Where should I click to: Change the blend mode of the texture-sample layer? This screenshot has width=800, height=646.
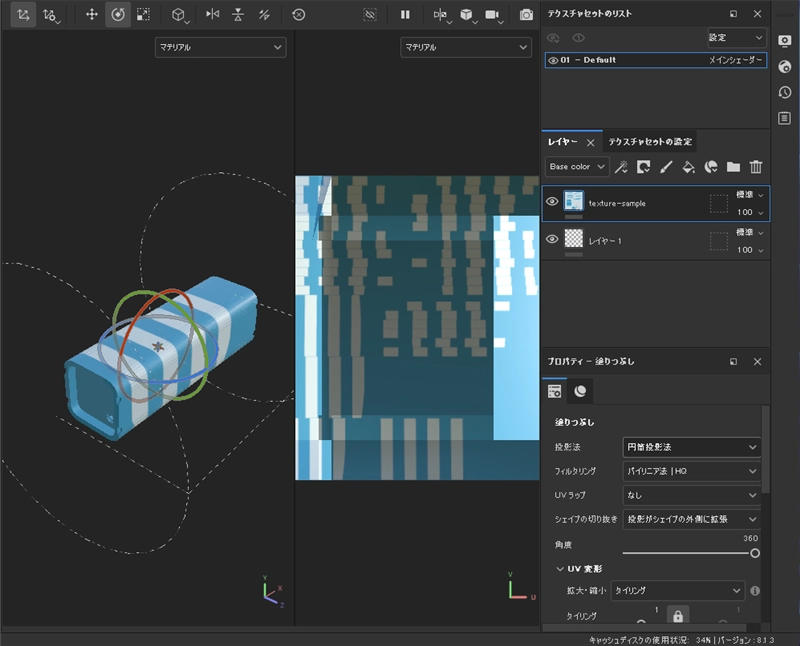pyautogui.click(x=749, y=194)
